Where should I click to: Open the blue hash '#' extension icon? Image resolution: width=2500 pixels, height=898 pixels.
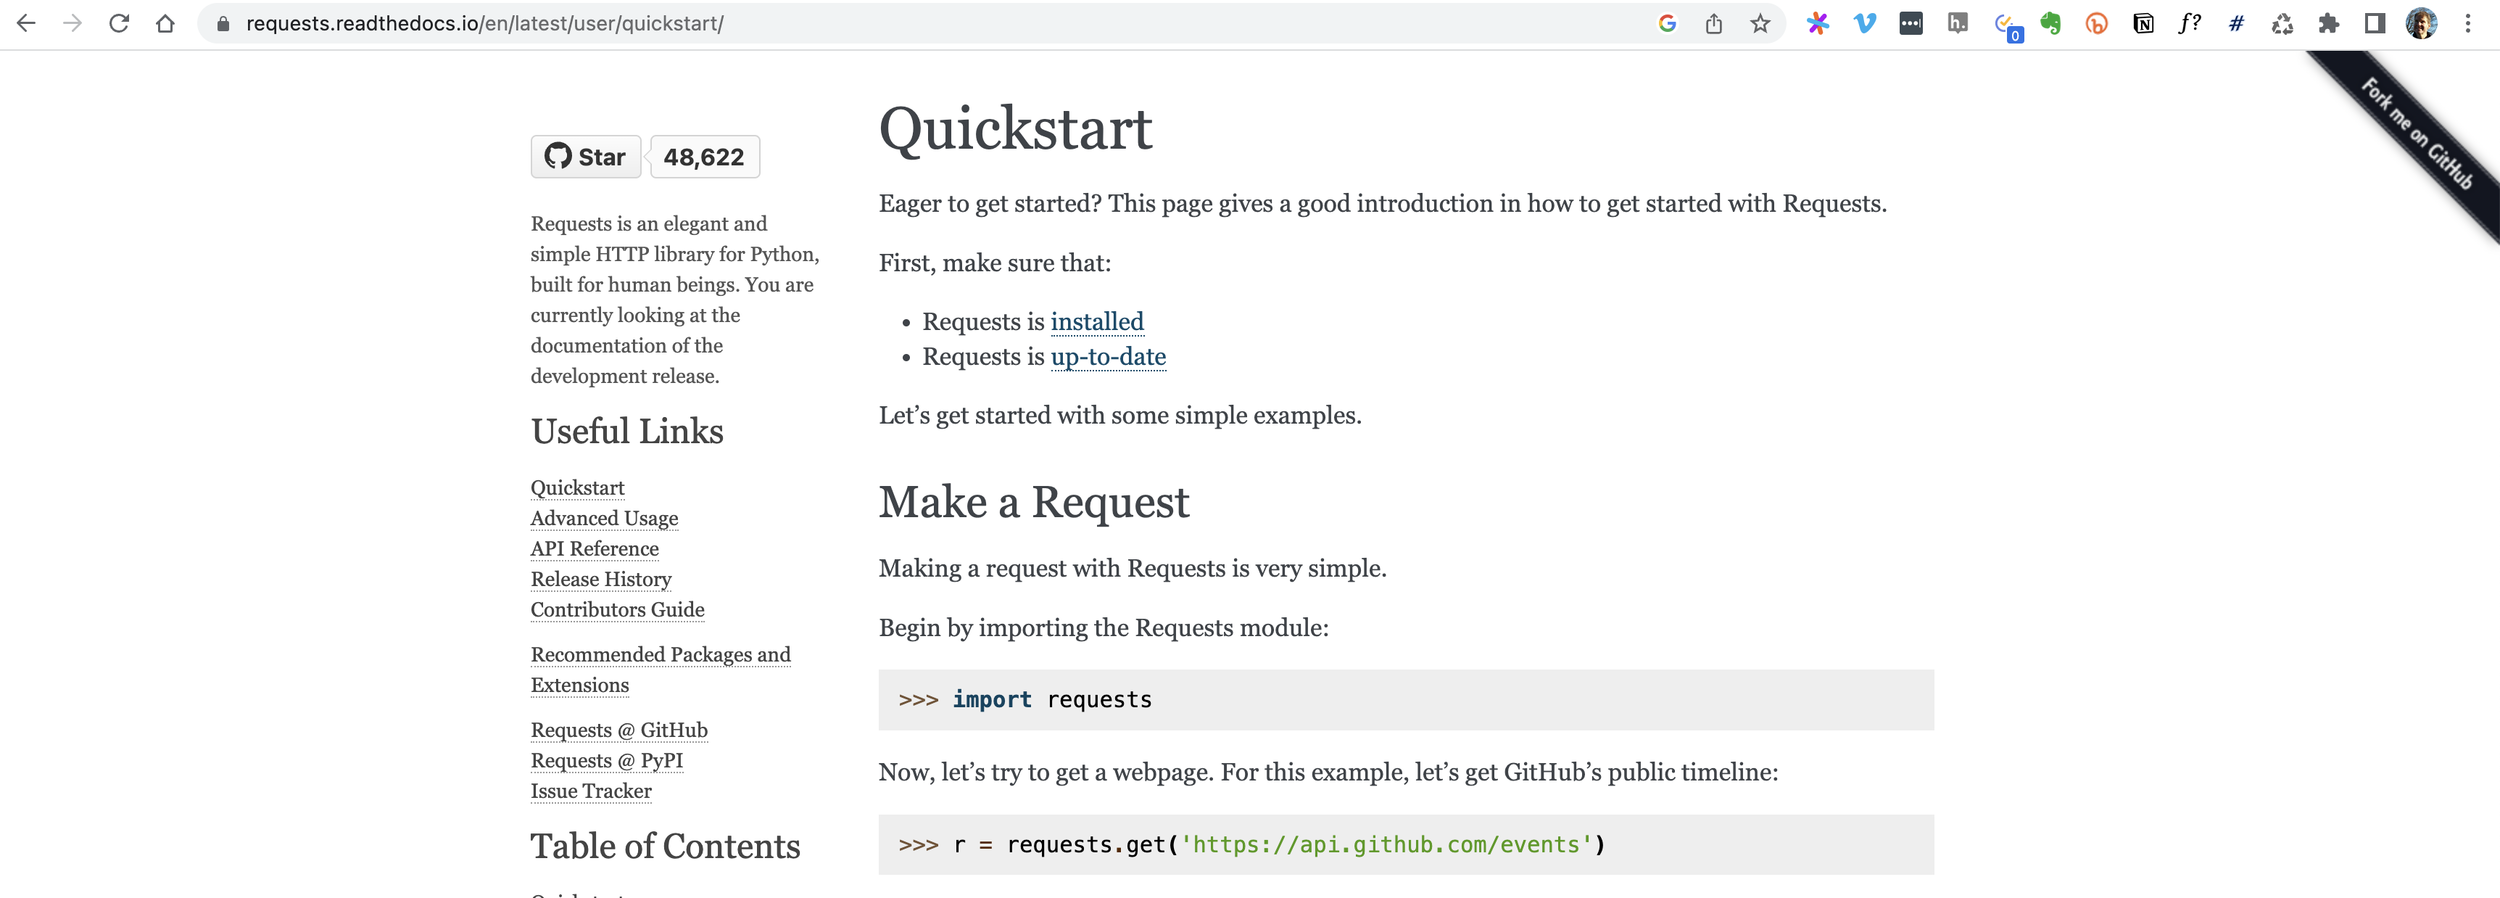2236,23
